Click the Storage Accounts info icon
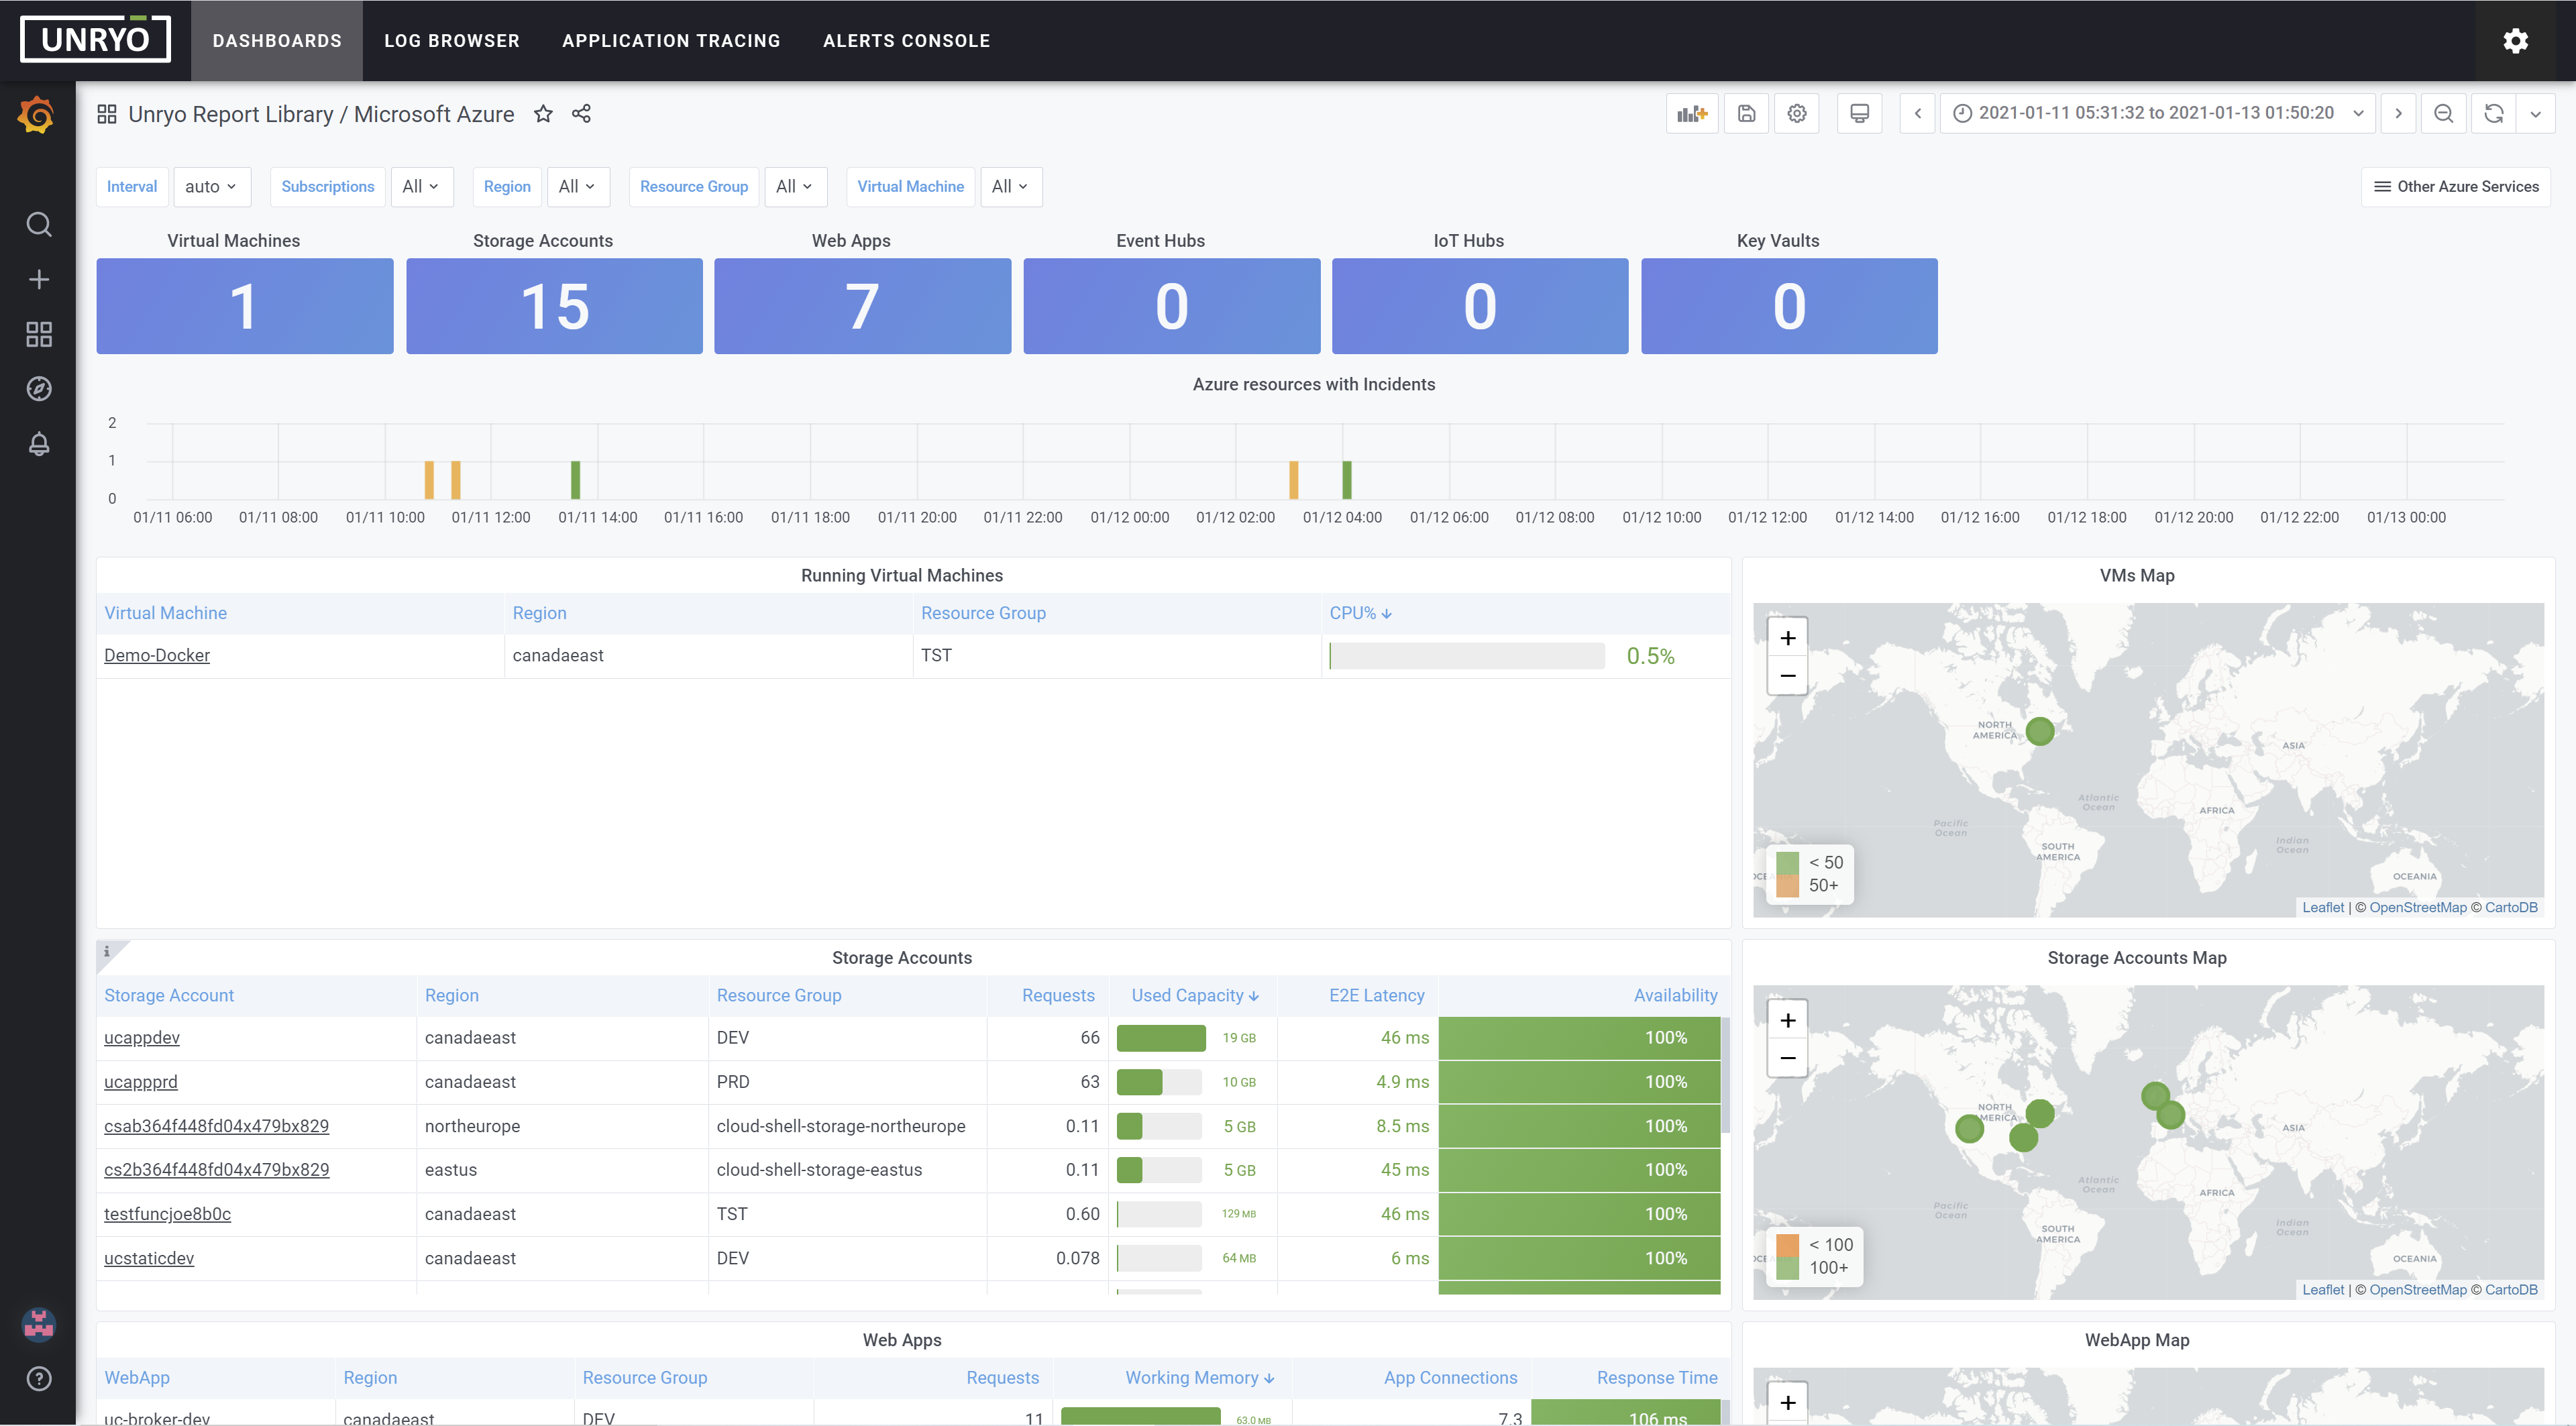The image size is (2576, 1426). click(x=107, y=951)
